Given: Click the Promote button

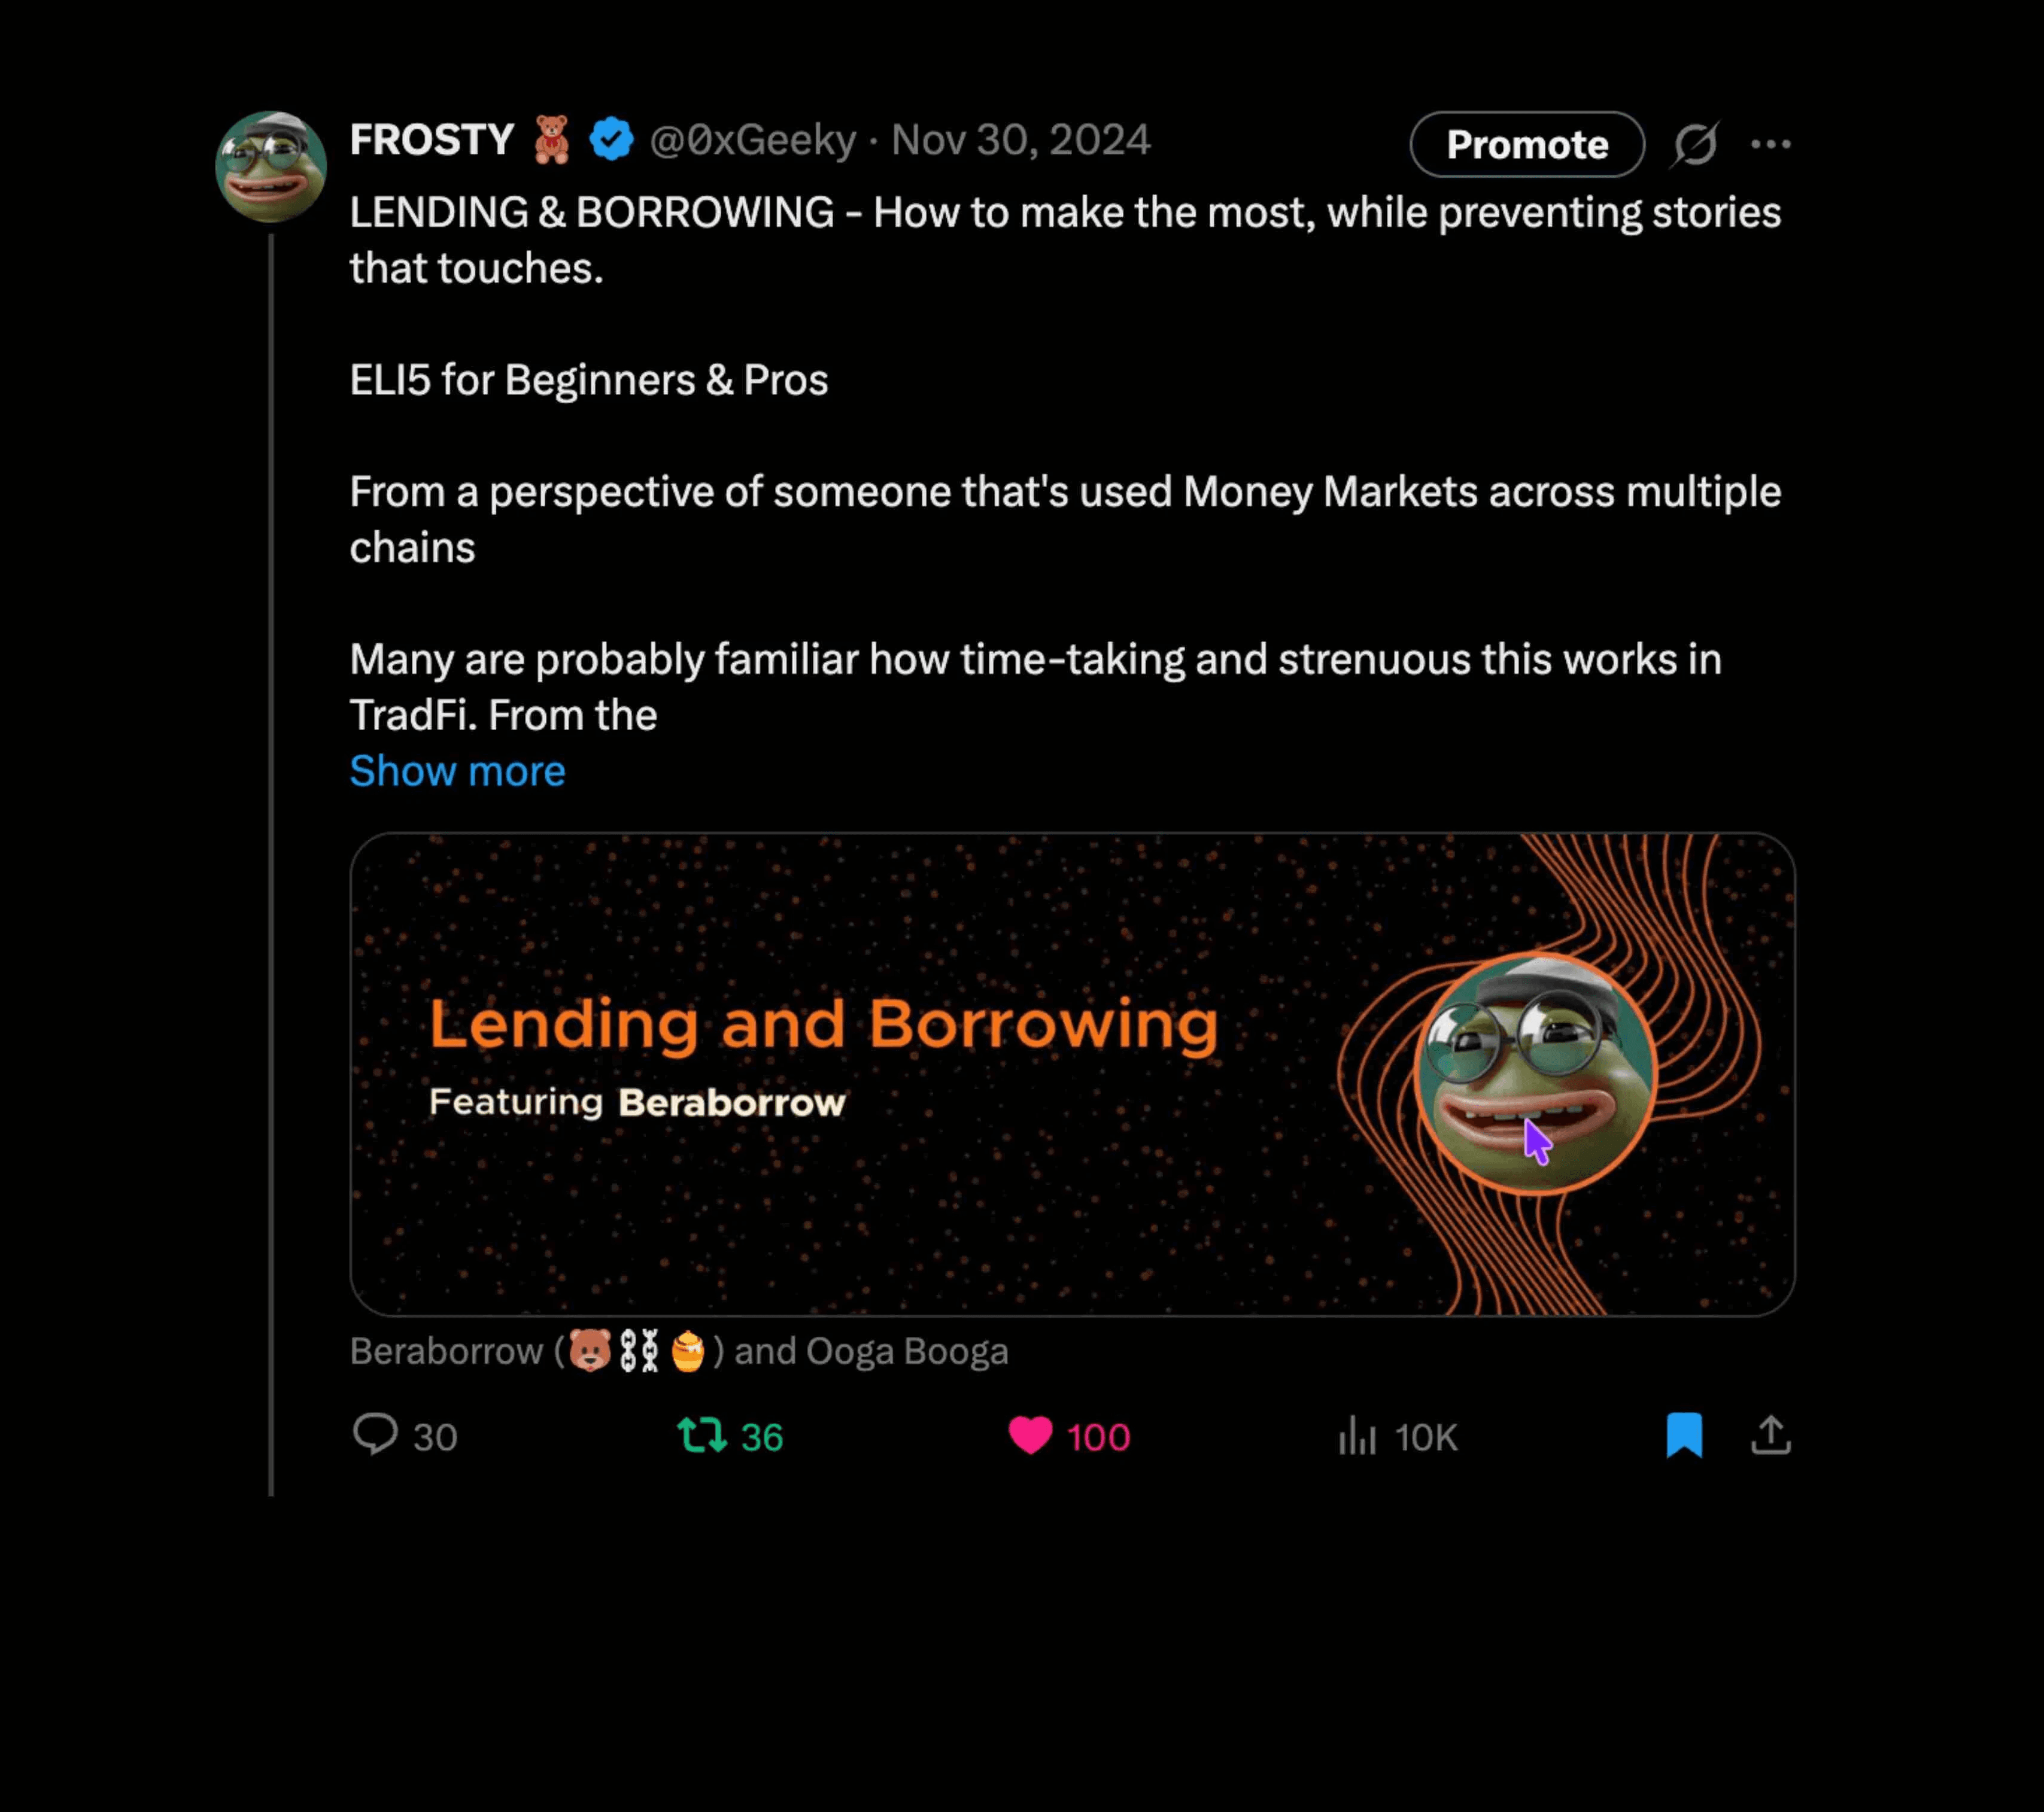Looking at the screenshot, I should click(x=1527, y=144).
